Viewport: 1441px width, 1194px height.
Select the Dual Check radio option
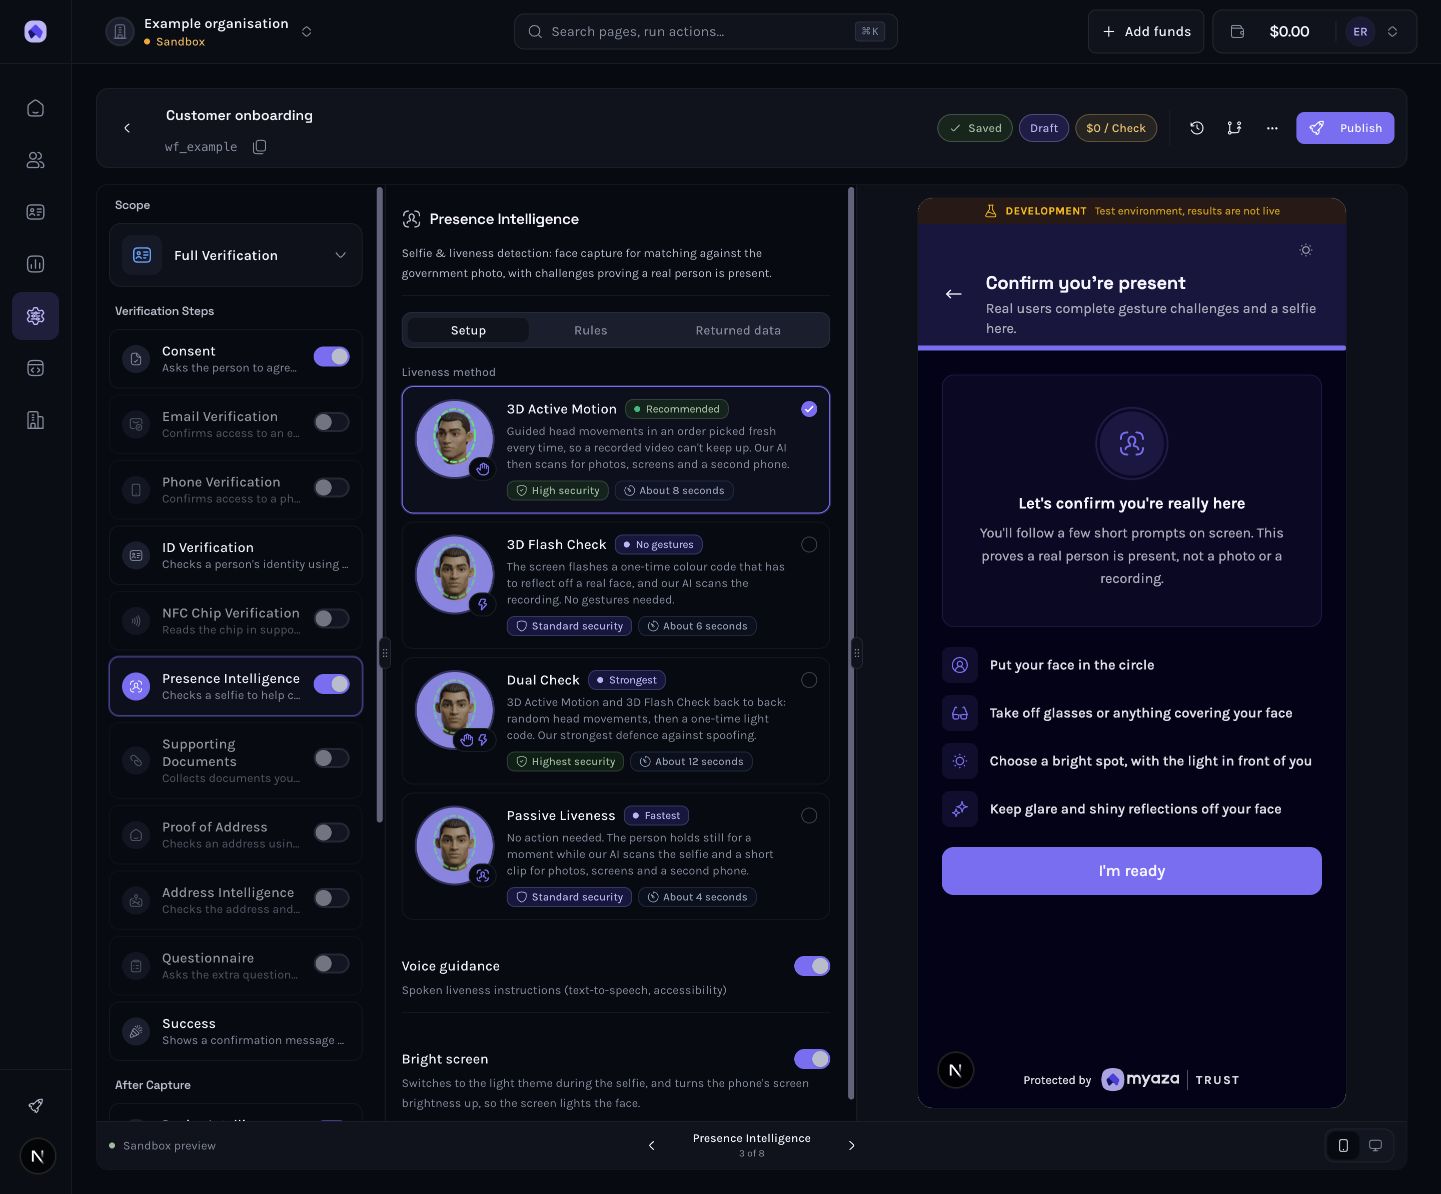(809, 680)
